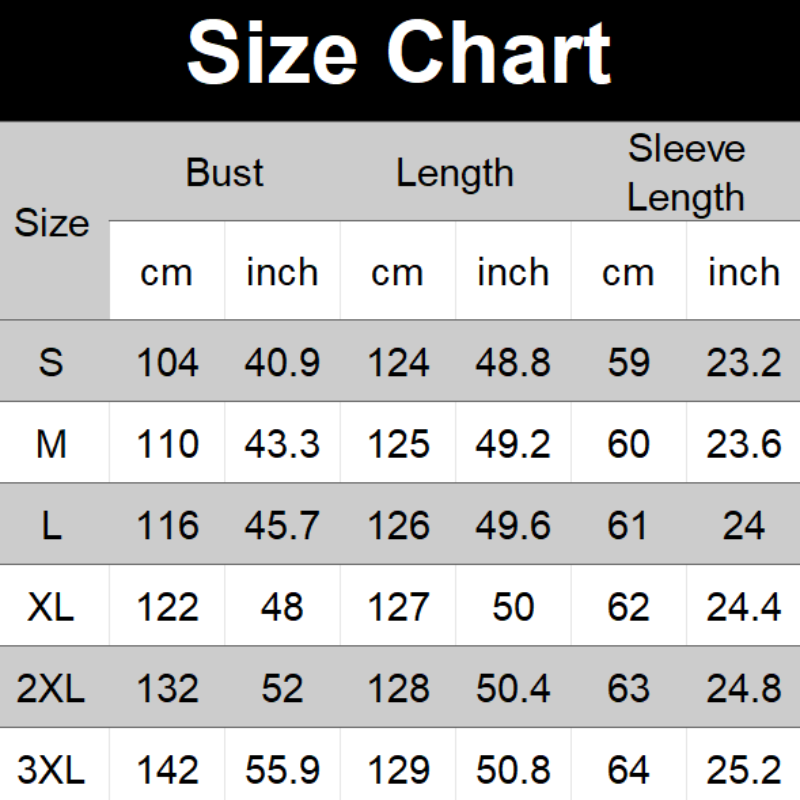Click the 24.4 inch sleeve value
Image resolution: width=800 pixels, height=800 pixels.
pyautogui.click(x=743, y=607)
